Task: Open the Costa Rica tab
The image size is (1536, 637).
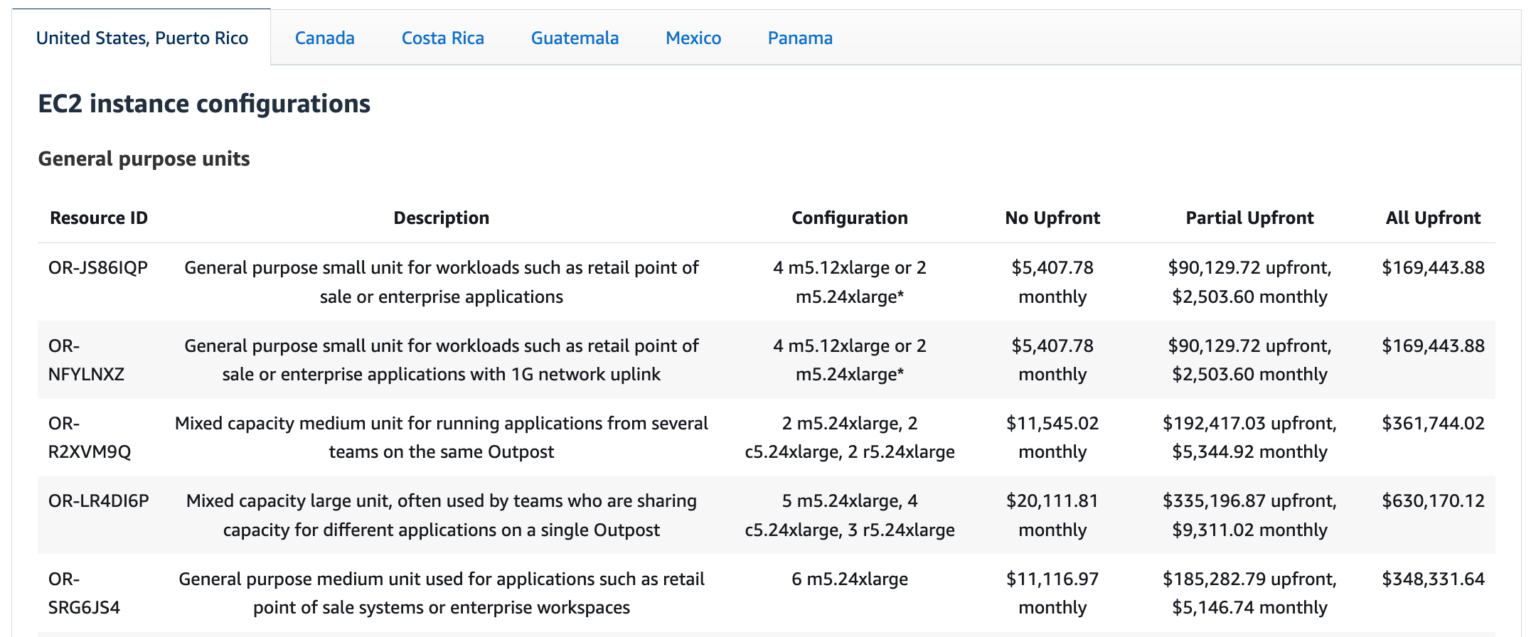Action: click(442, 37)
